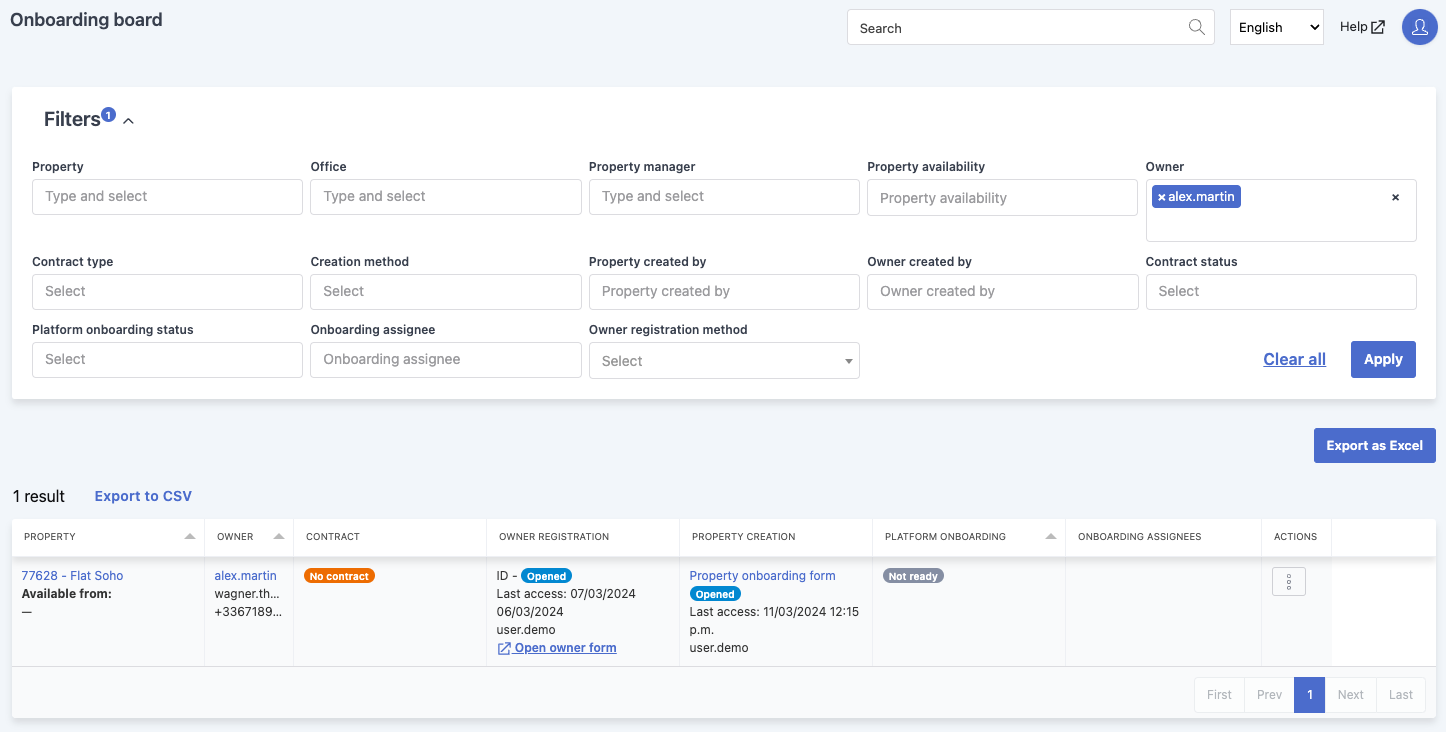This screenshot has width=1446, height=732.
Task: Export the results as Excel
Action: (1374, 445)
